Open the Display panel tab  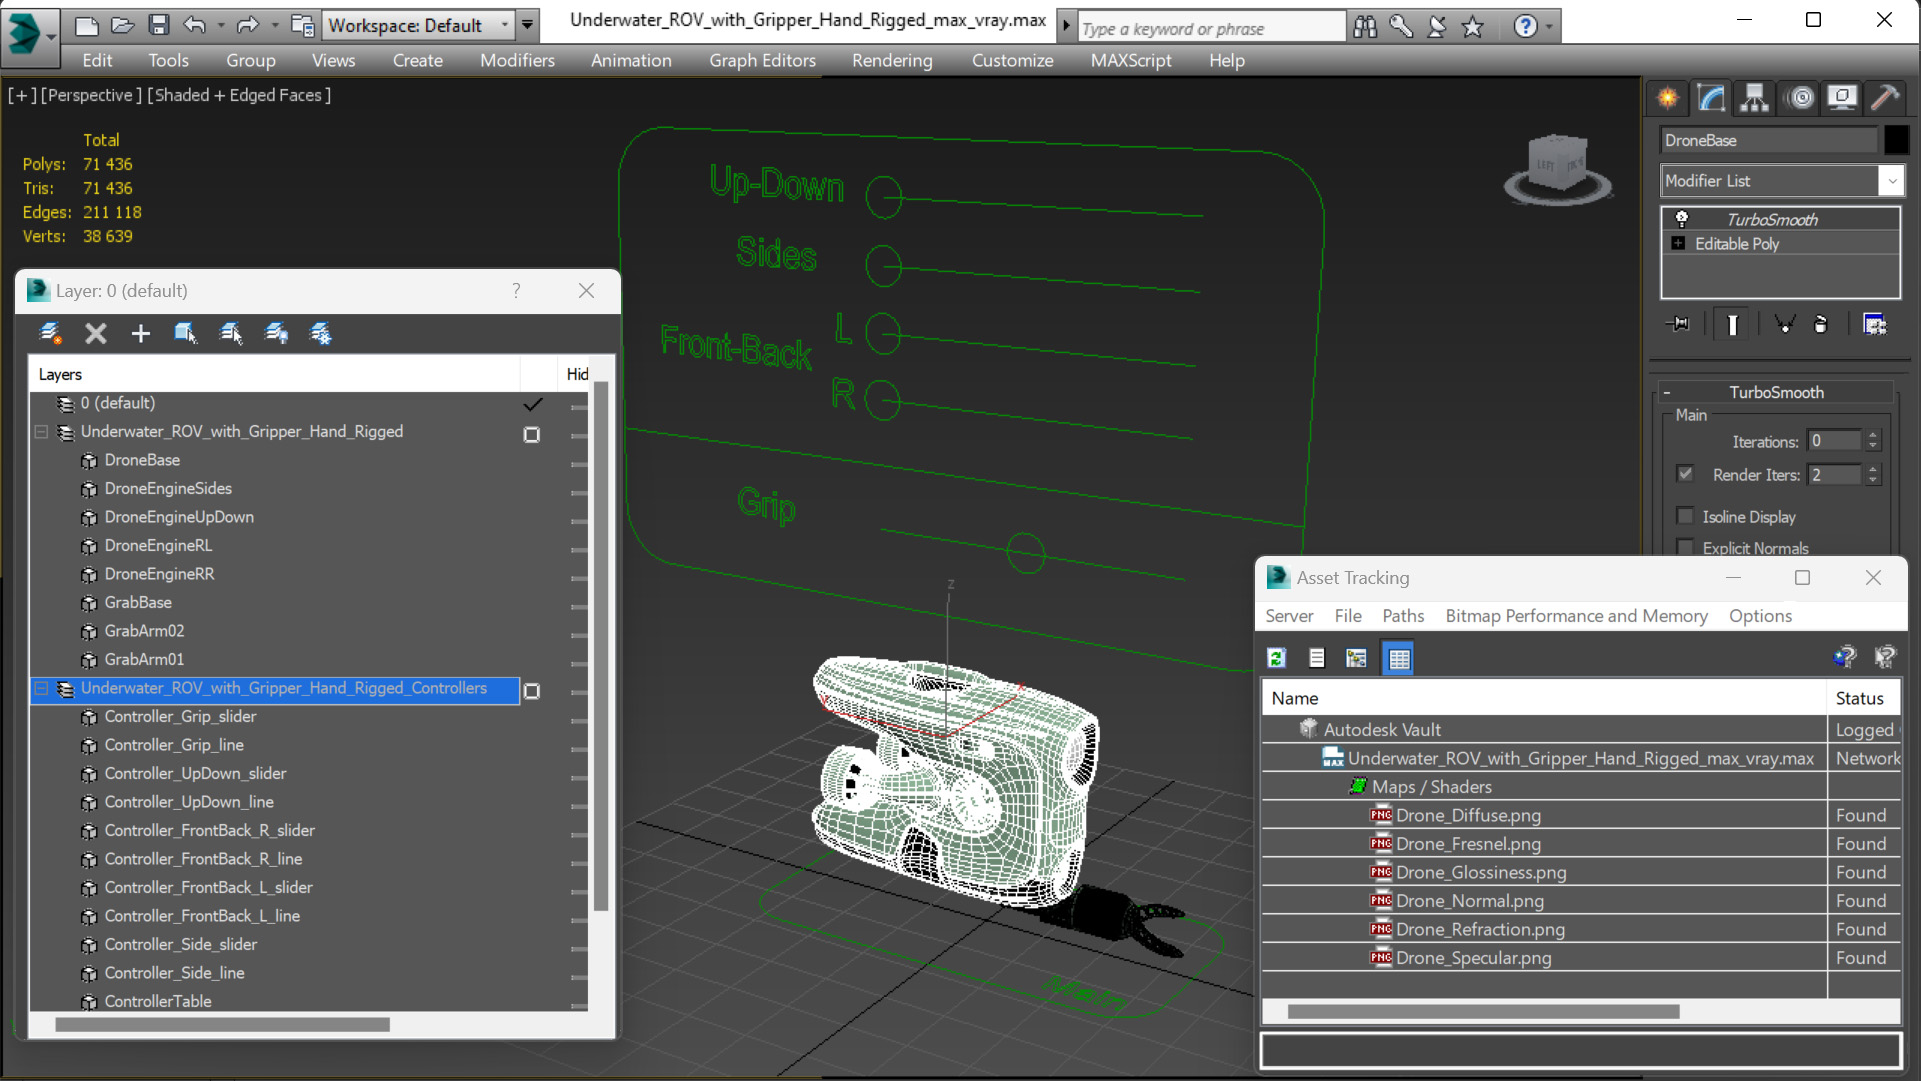(1842, 98)
